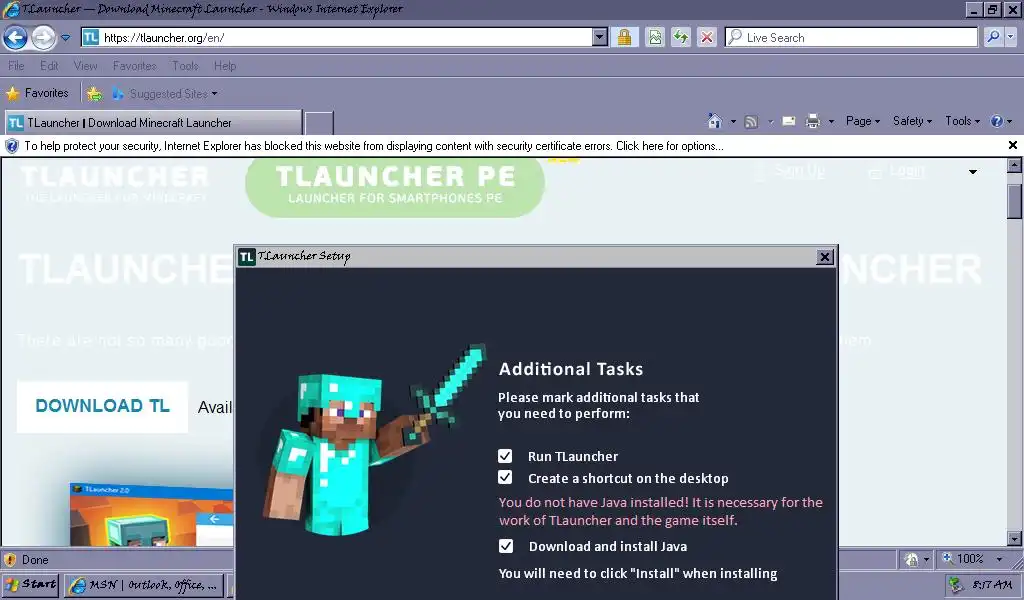Viewport: 1024px width, 600px height.
Task: Click the page scrollbar up arrow
Action: point(1014,165)
